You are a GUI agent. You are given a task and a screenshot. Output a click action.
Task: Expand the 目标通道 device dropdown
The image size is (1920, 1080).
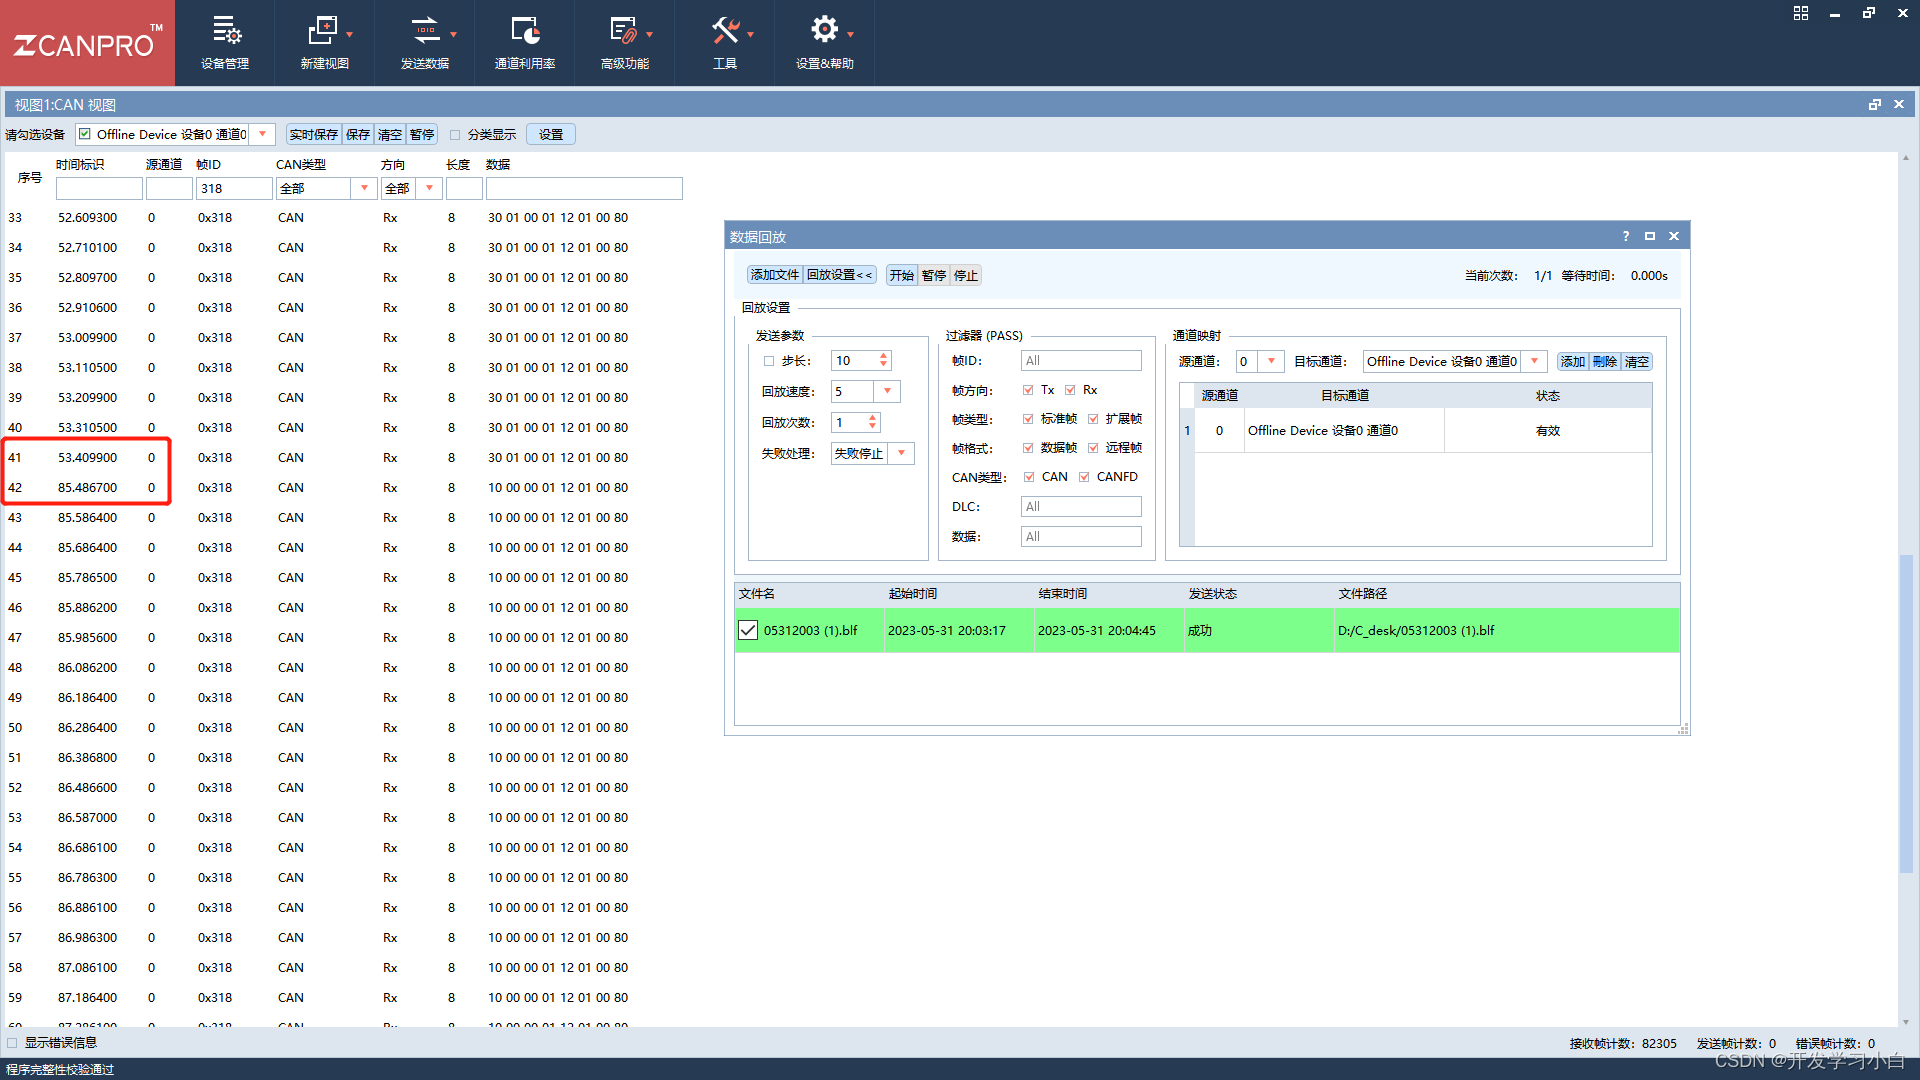tap(1534, 362)
